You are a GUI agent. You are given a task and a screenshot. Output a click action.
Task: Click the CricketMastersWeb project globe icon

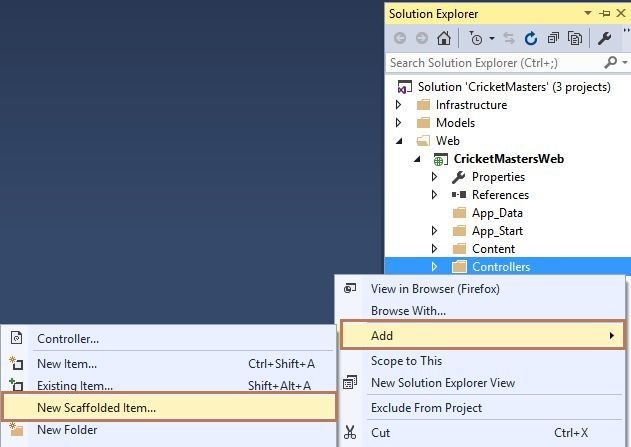click(440, 159)
